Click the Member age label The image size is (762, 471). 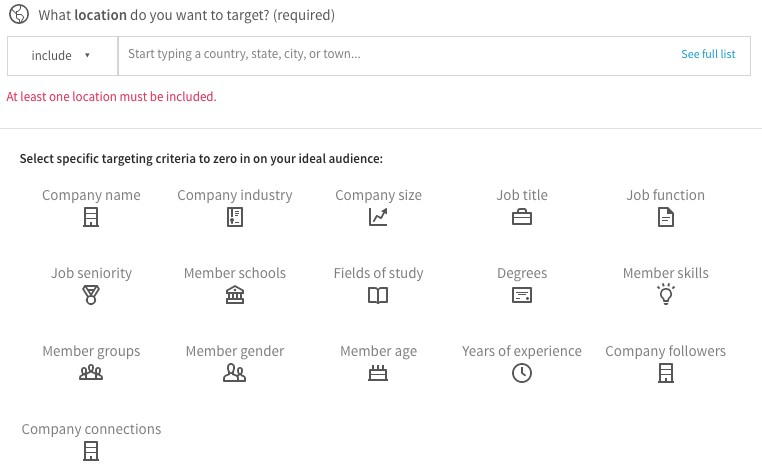click(378, 351)
